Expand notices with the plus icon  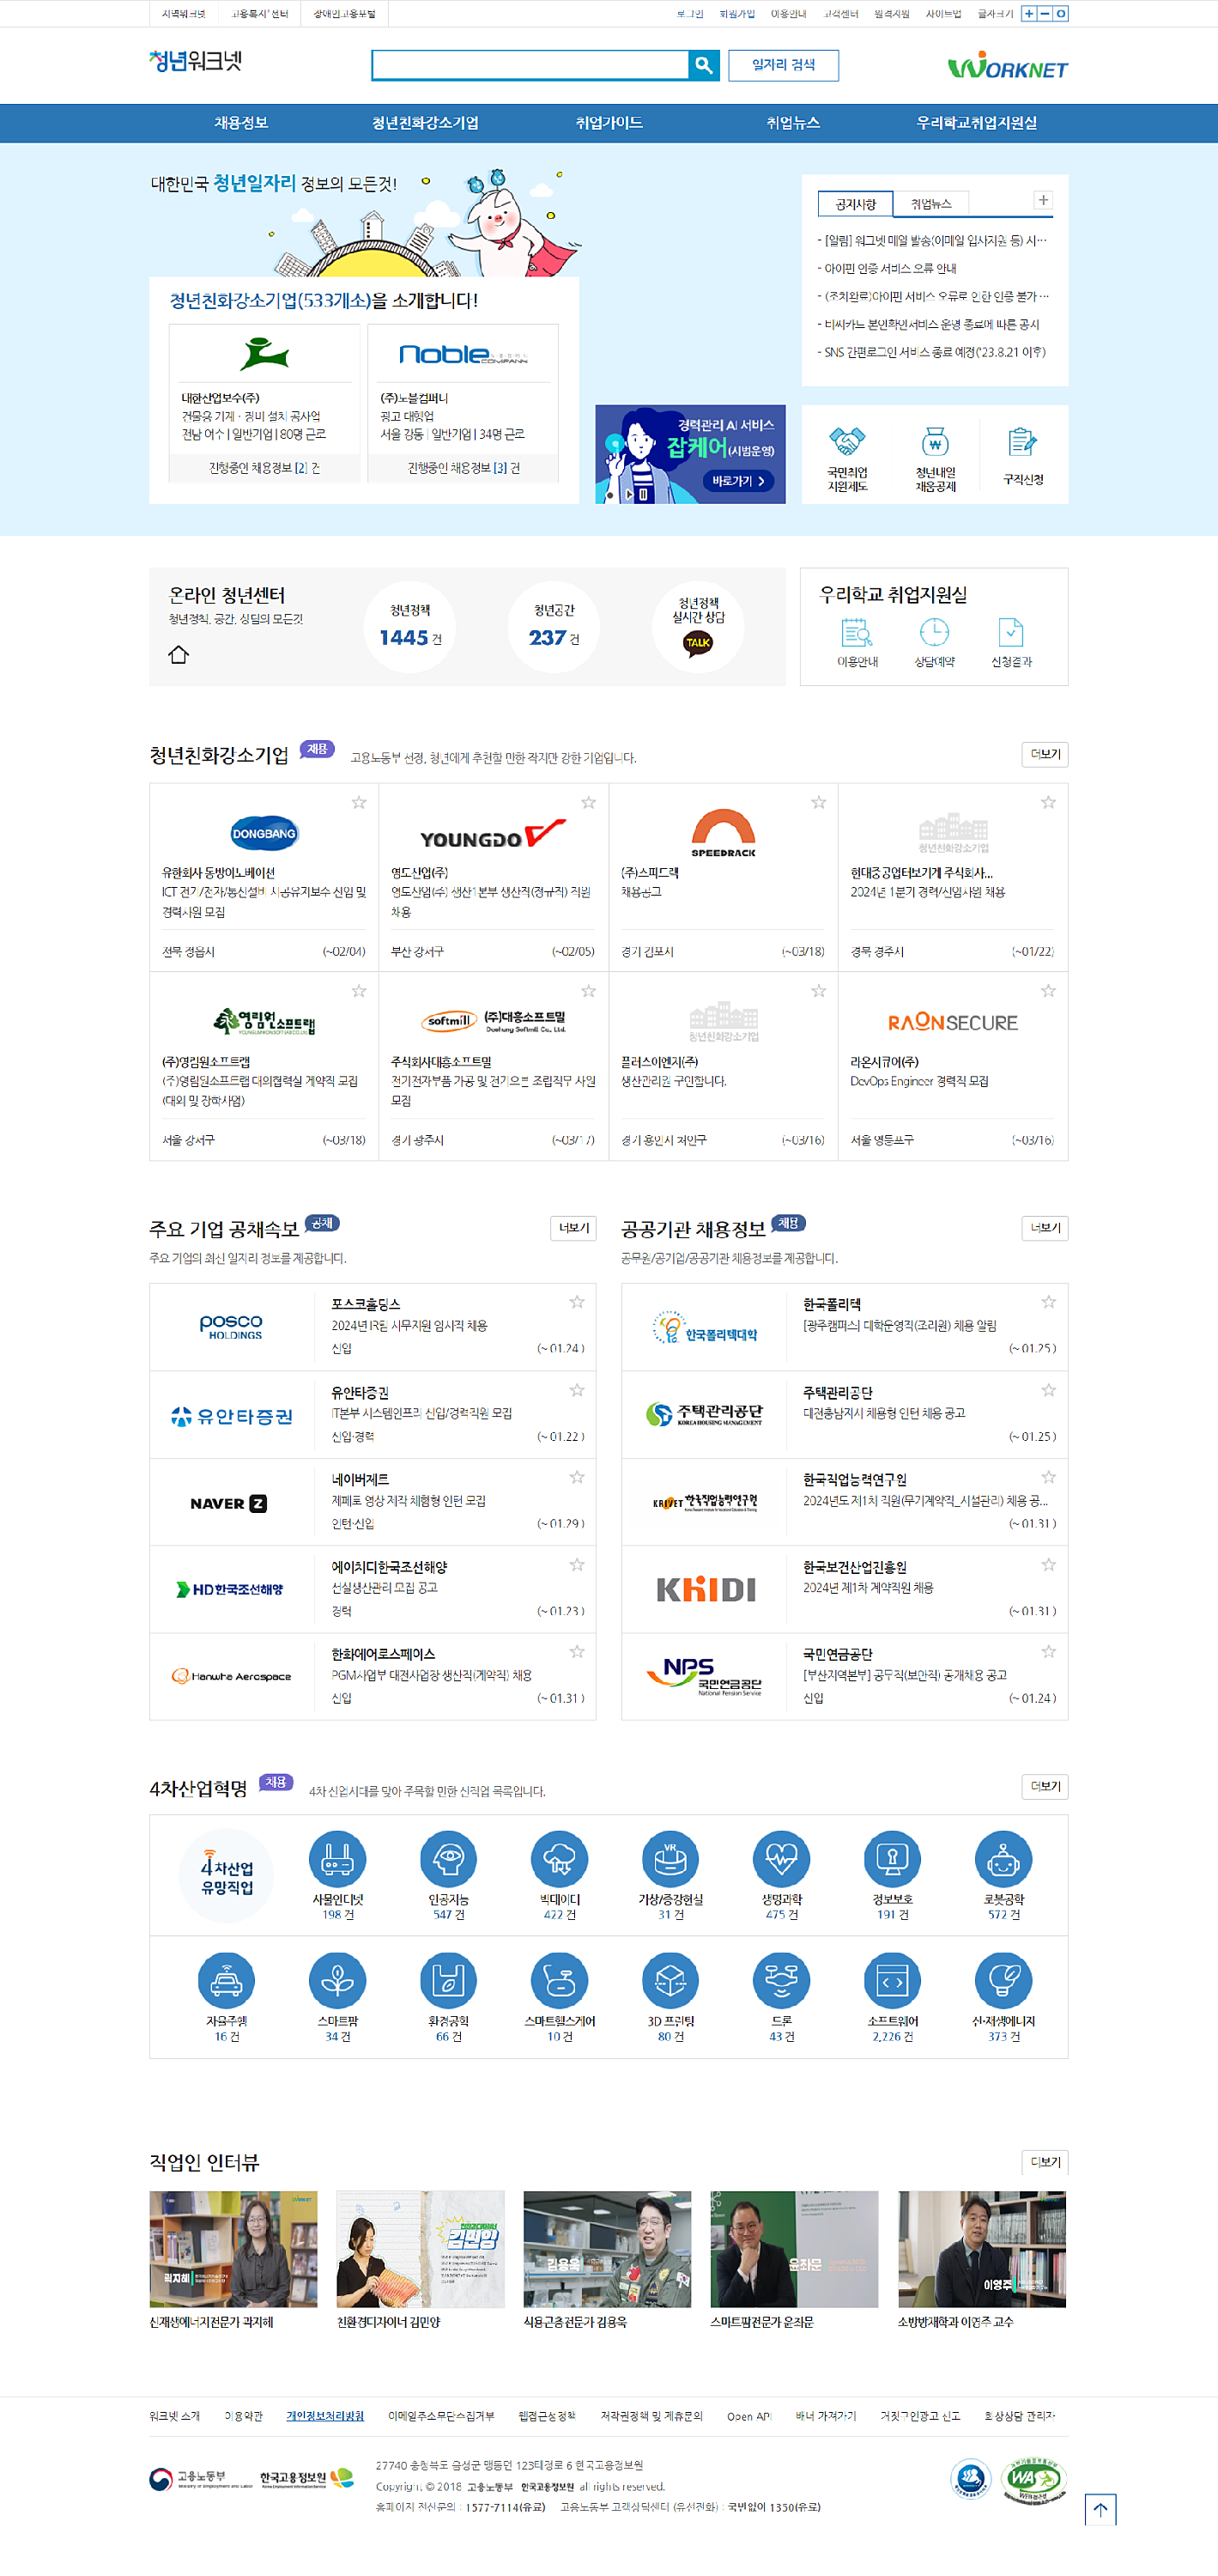[1043, 200]
